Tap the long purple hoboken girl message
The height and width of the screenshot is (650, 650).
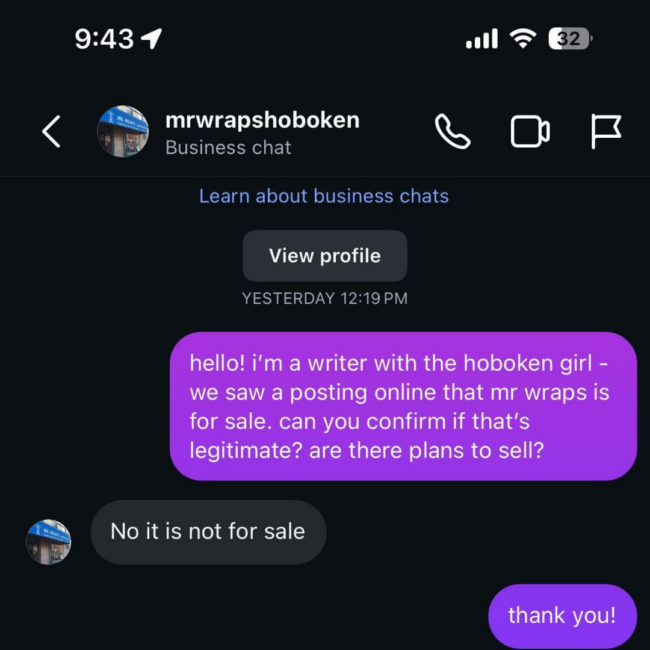403,406
